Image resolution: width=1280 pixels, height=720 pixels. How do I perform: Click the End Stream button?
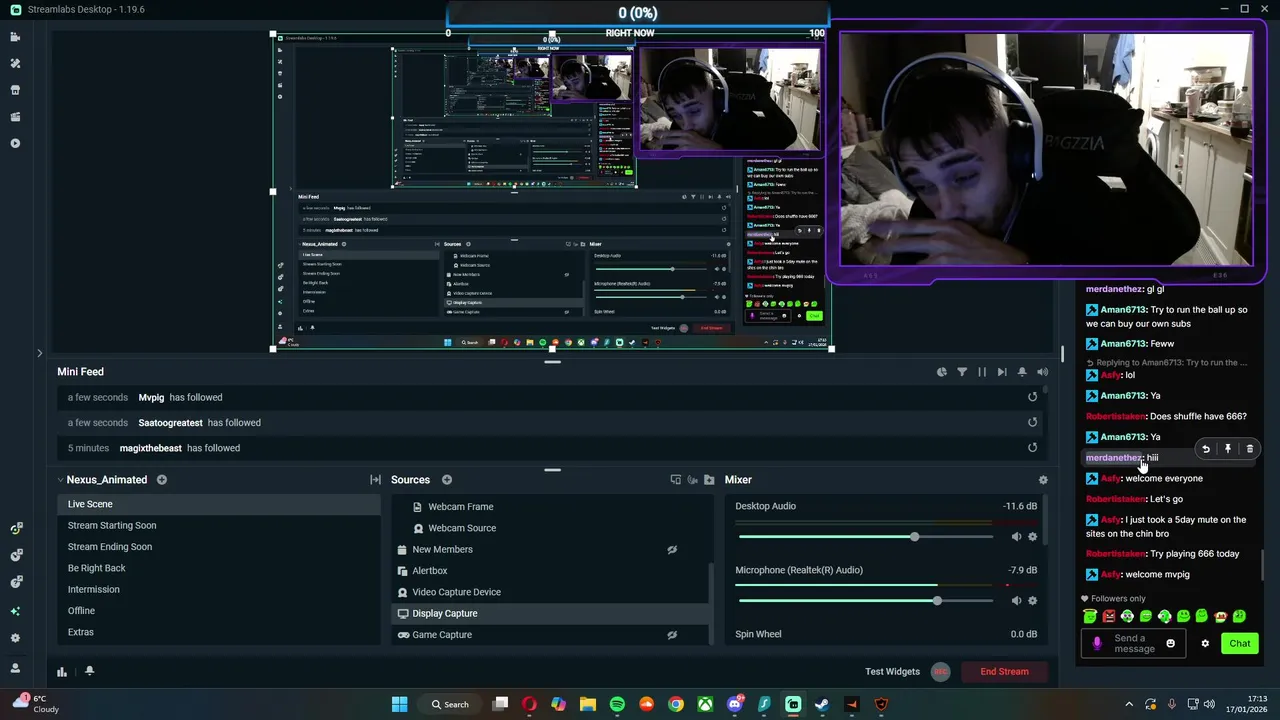[1004, 672]
